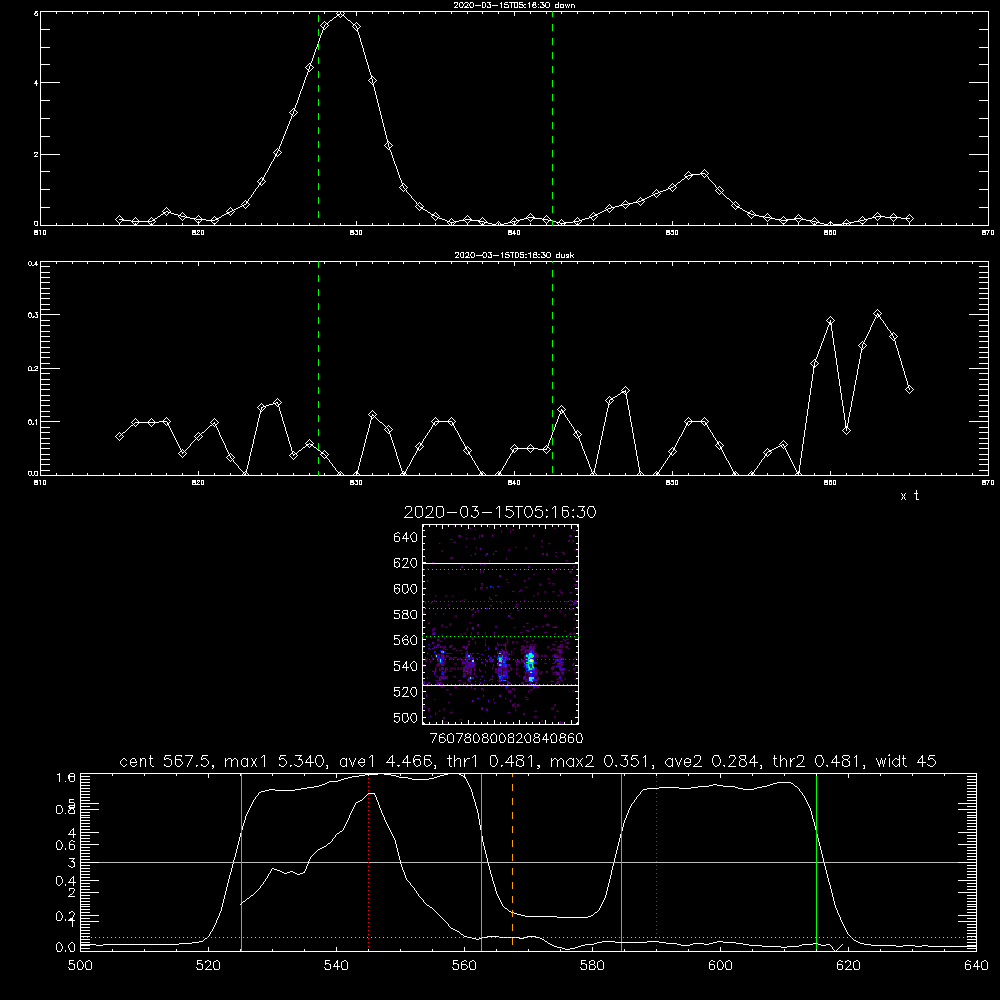Click heatmap y-axis label 500
Viewport: 1000px width, 1000px height.
click(405, 717)
